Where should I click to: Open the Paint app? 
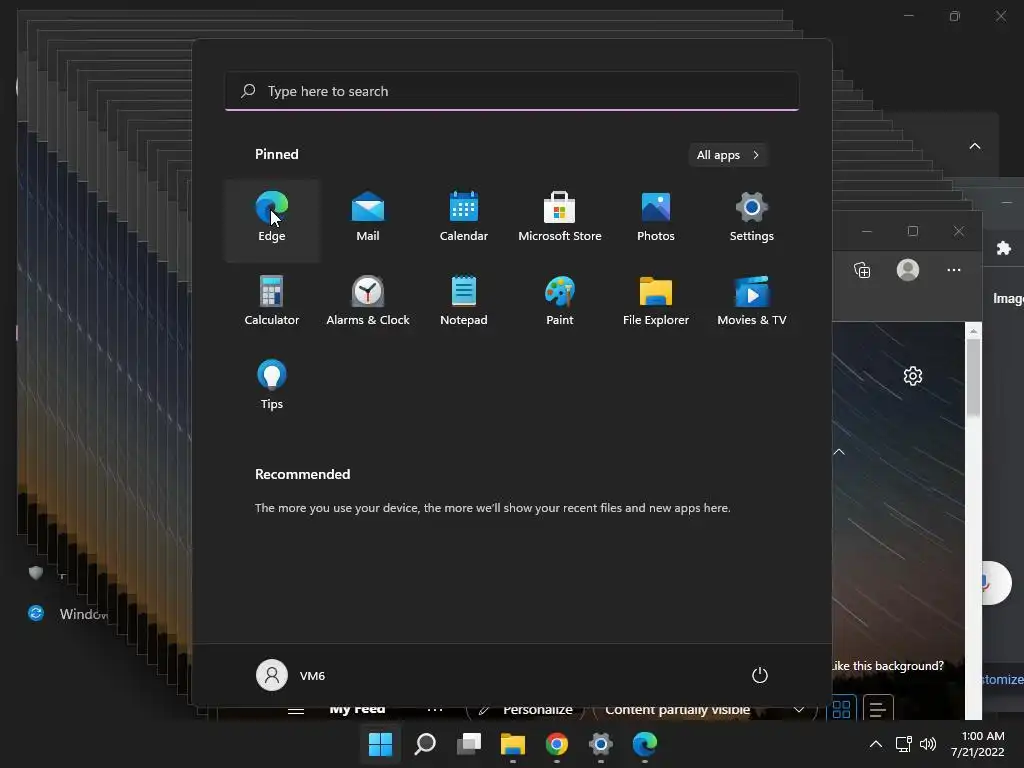(x=560, y=302)
